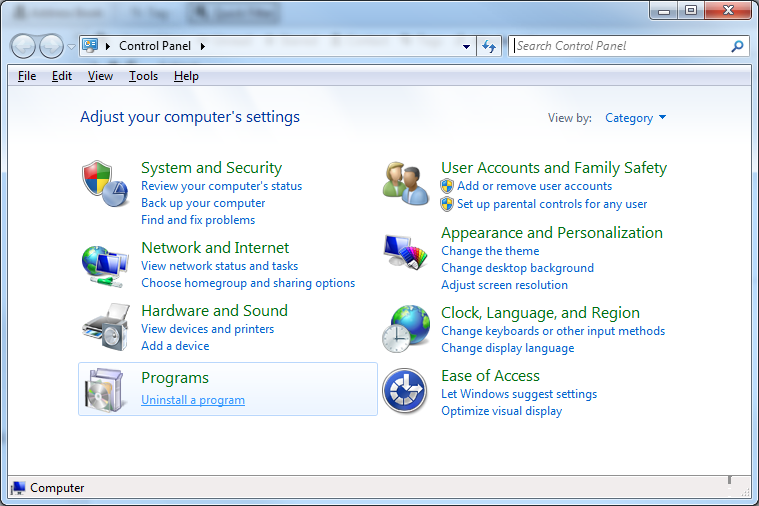The height and width of the screenshot is (506, 759).
Task: Click Find and fix problems
Action: tap(198, 220)
